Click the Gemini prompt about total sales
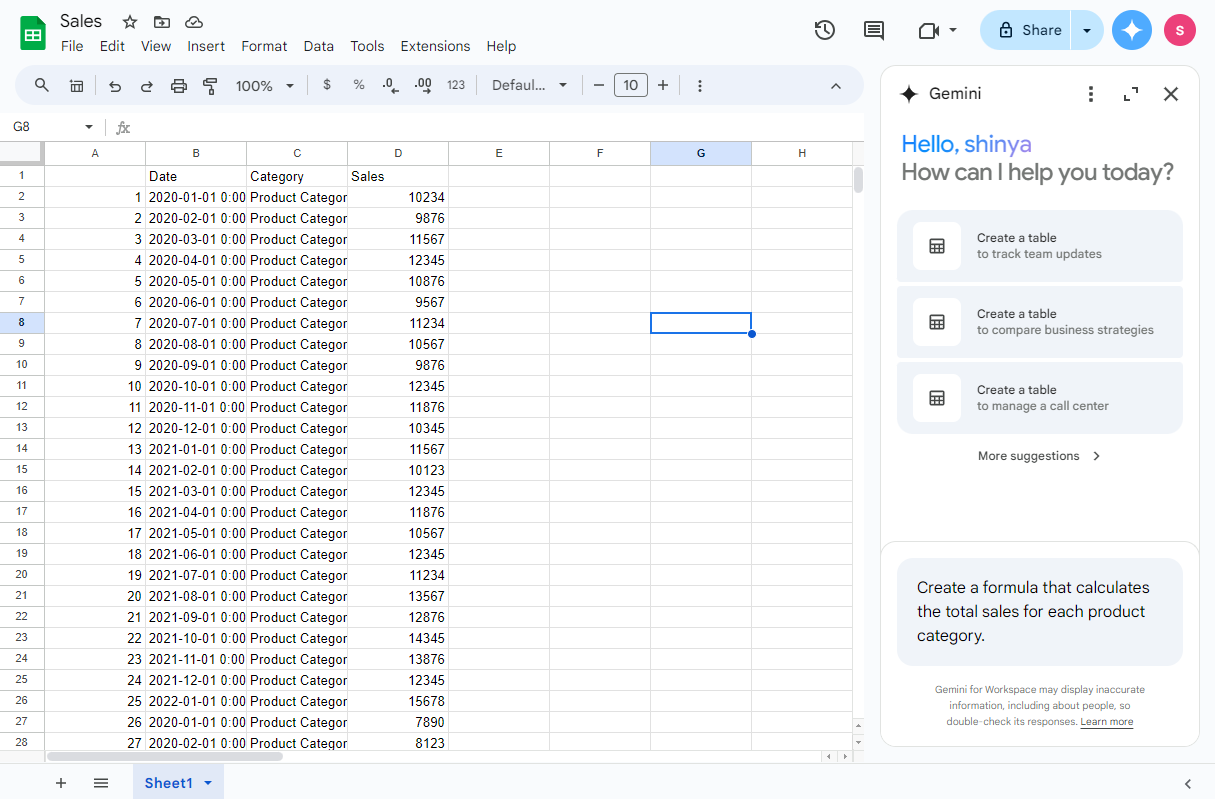This screenshot has width=1215, height=799. (1040, 612)
